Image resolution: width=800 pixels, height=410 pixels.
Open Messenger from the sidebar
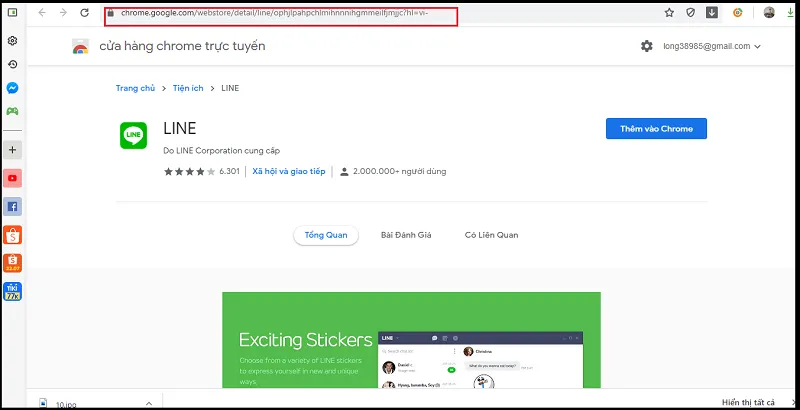12,88
